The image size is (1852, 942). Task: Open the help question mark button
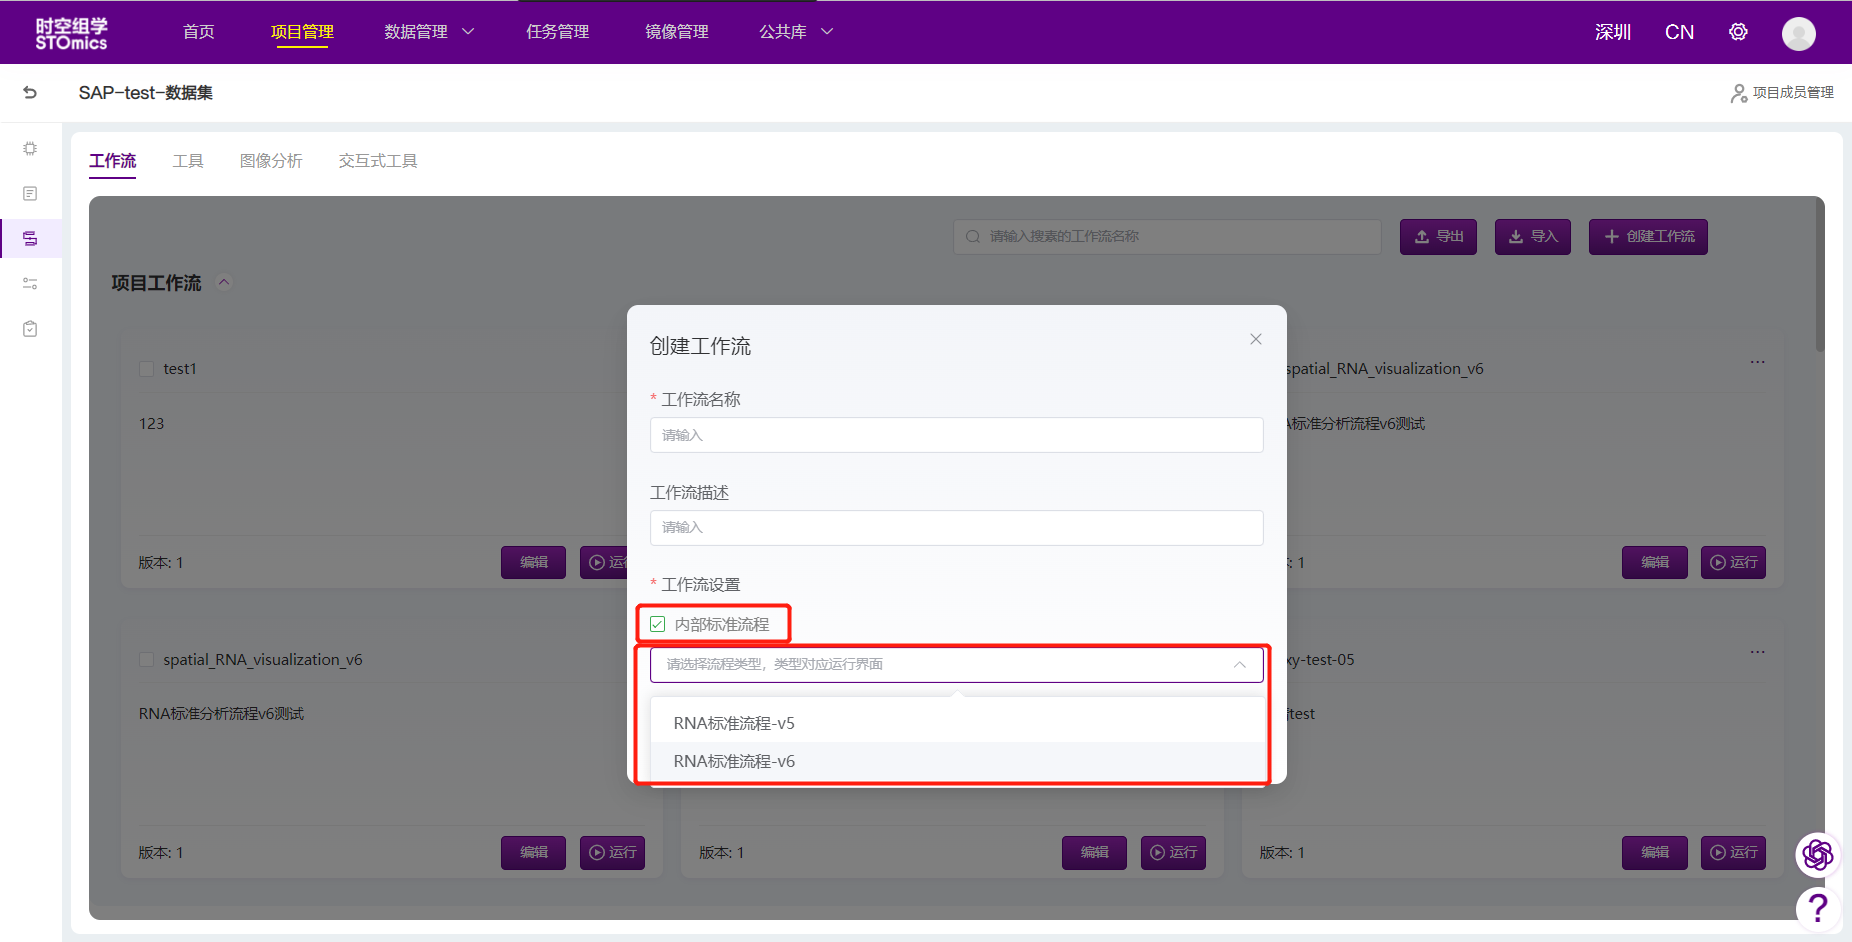(1818, 908)
